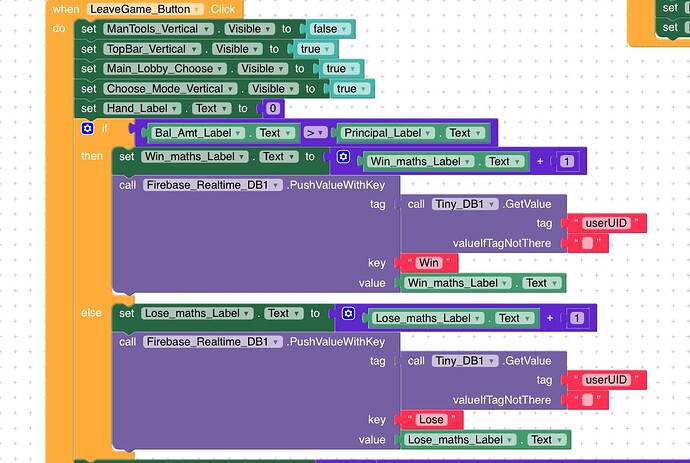
Task: Open the gear icon on the Win_maths addition block
Action: pyautogui.click(x=344, y=158)
